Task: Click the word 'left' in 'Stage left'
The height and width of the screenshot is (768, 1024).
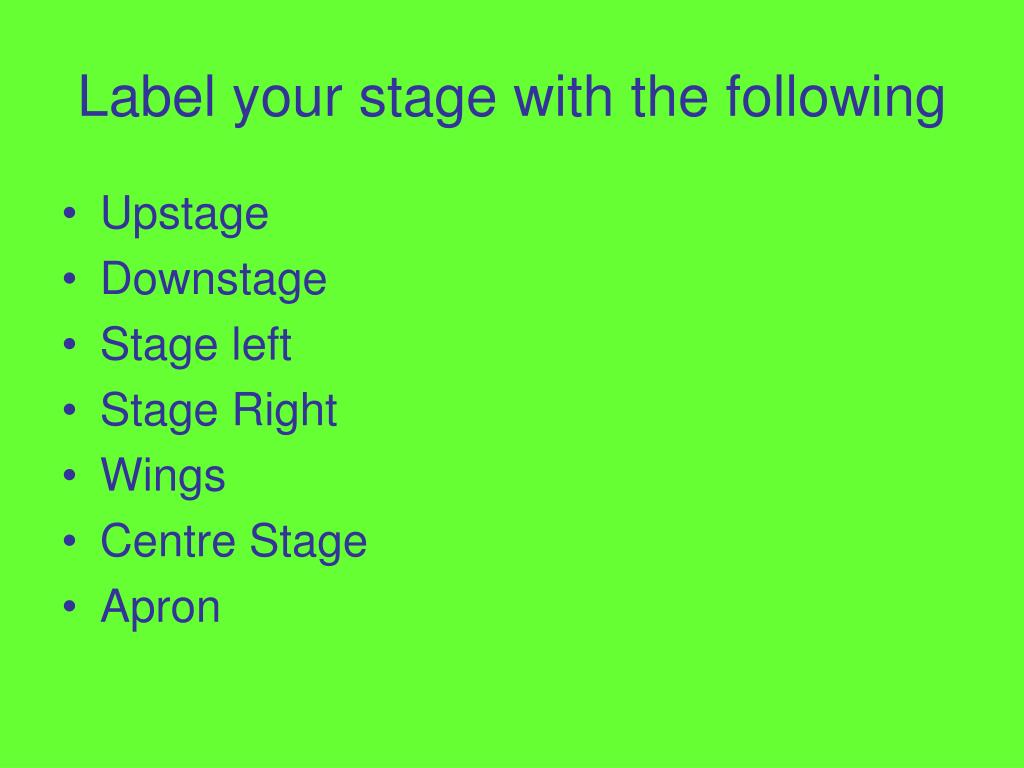Action: [x=262, y=343]
